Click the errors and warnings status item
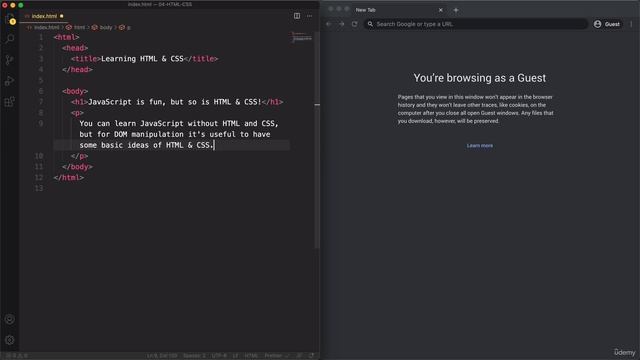 pos(16,356)
